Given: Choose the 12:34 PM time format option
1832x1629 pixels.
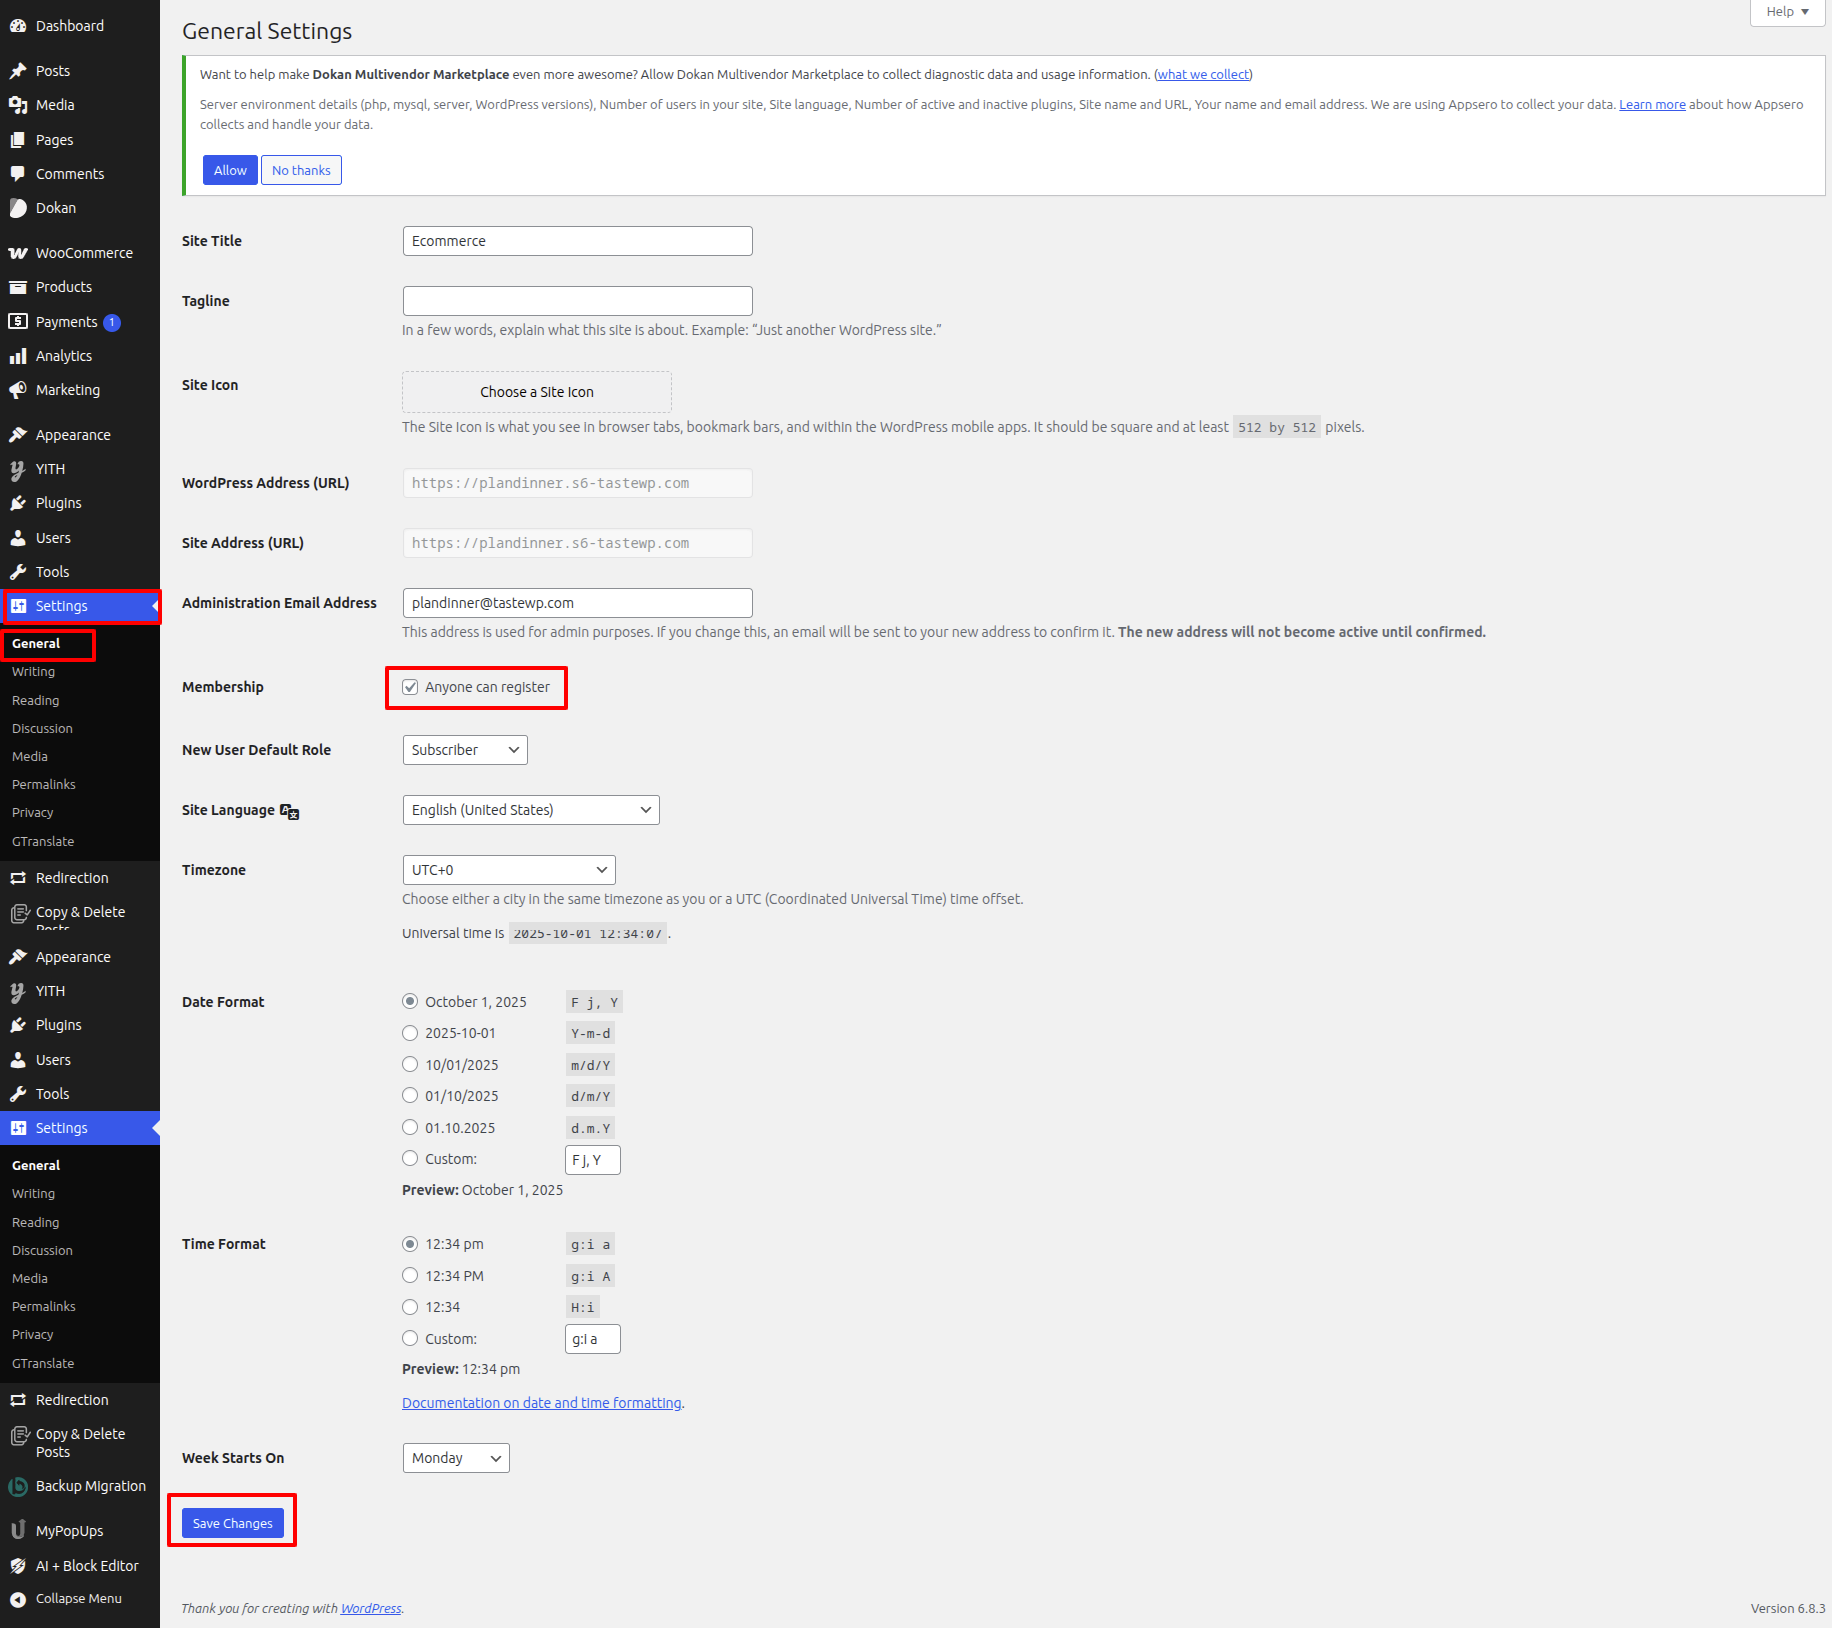Looking at the screenshot, I should (x=410, y=1276).
